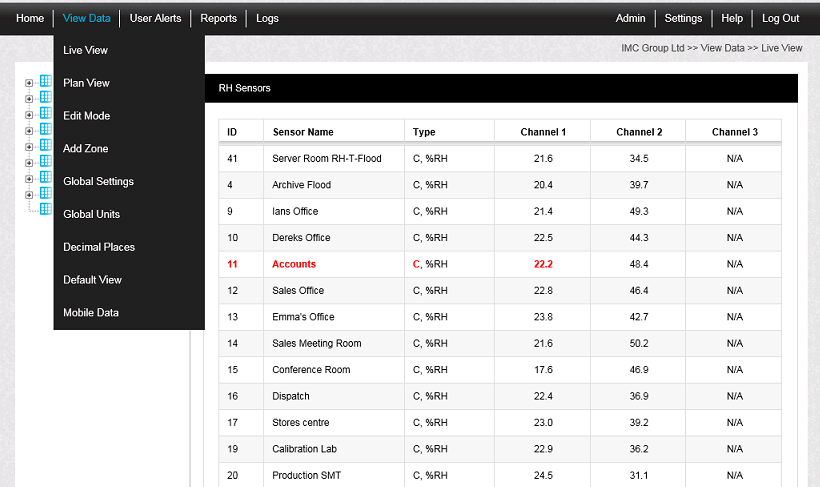Choose Plan View in the View Data menu
Screen dimensions: 820x487
[x=86, y=83]
